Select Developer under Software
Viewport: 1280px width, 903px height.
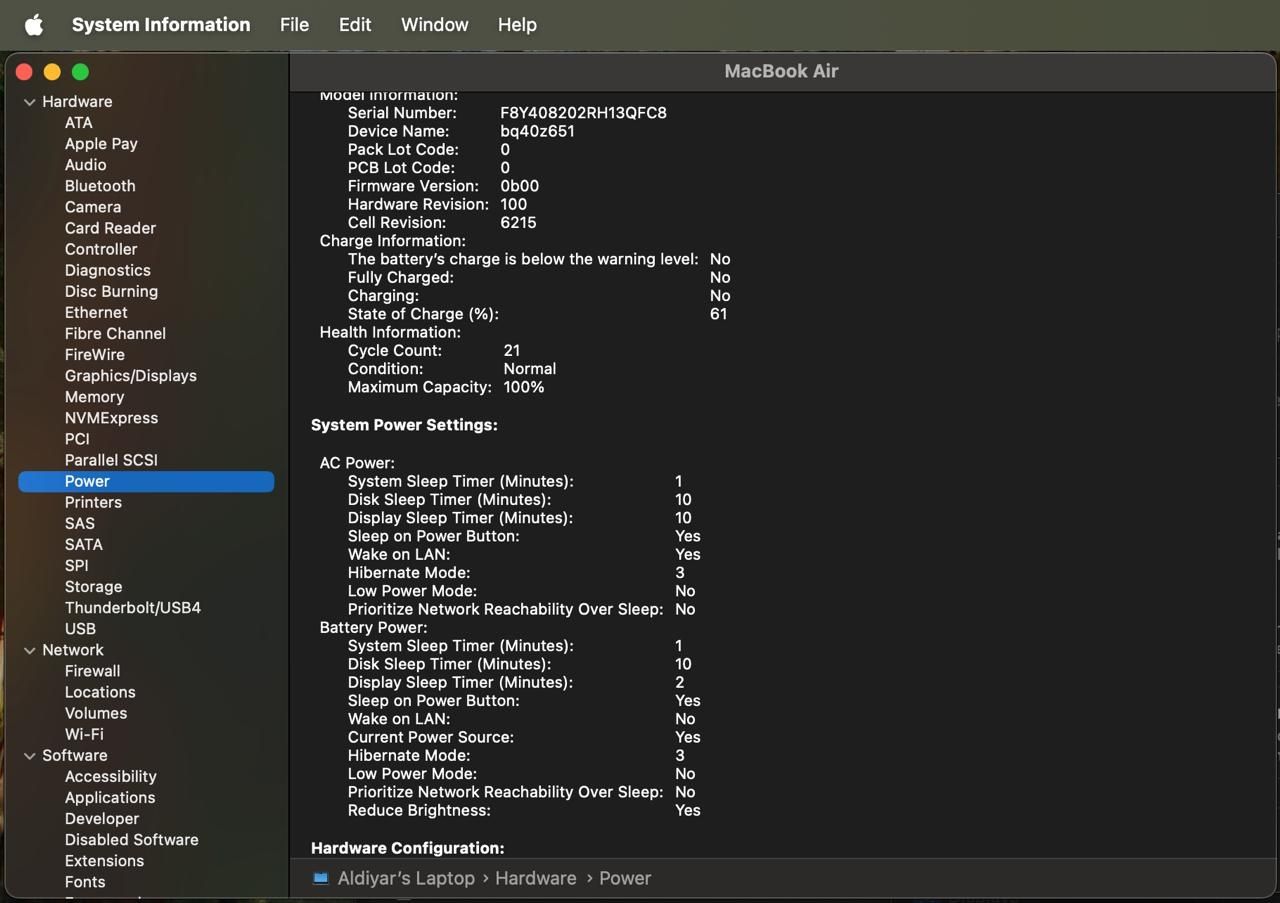pyautogui.click(x=102, y=818)
